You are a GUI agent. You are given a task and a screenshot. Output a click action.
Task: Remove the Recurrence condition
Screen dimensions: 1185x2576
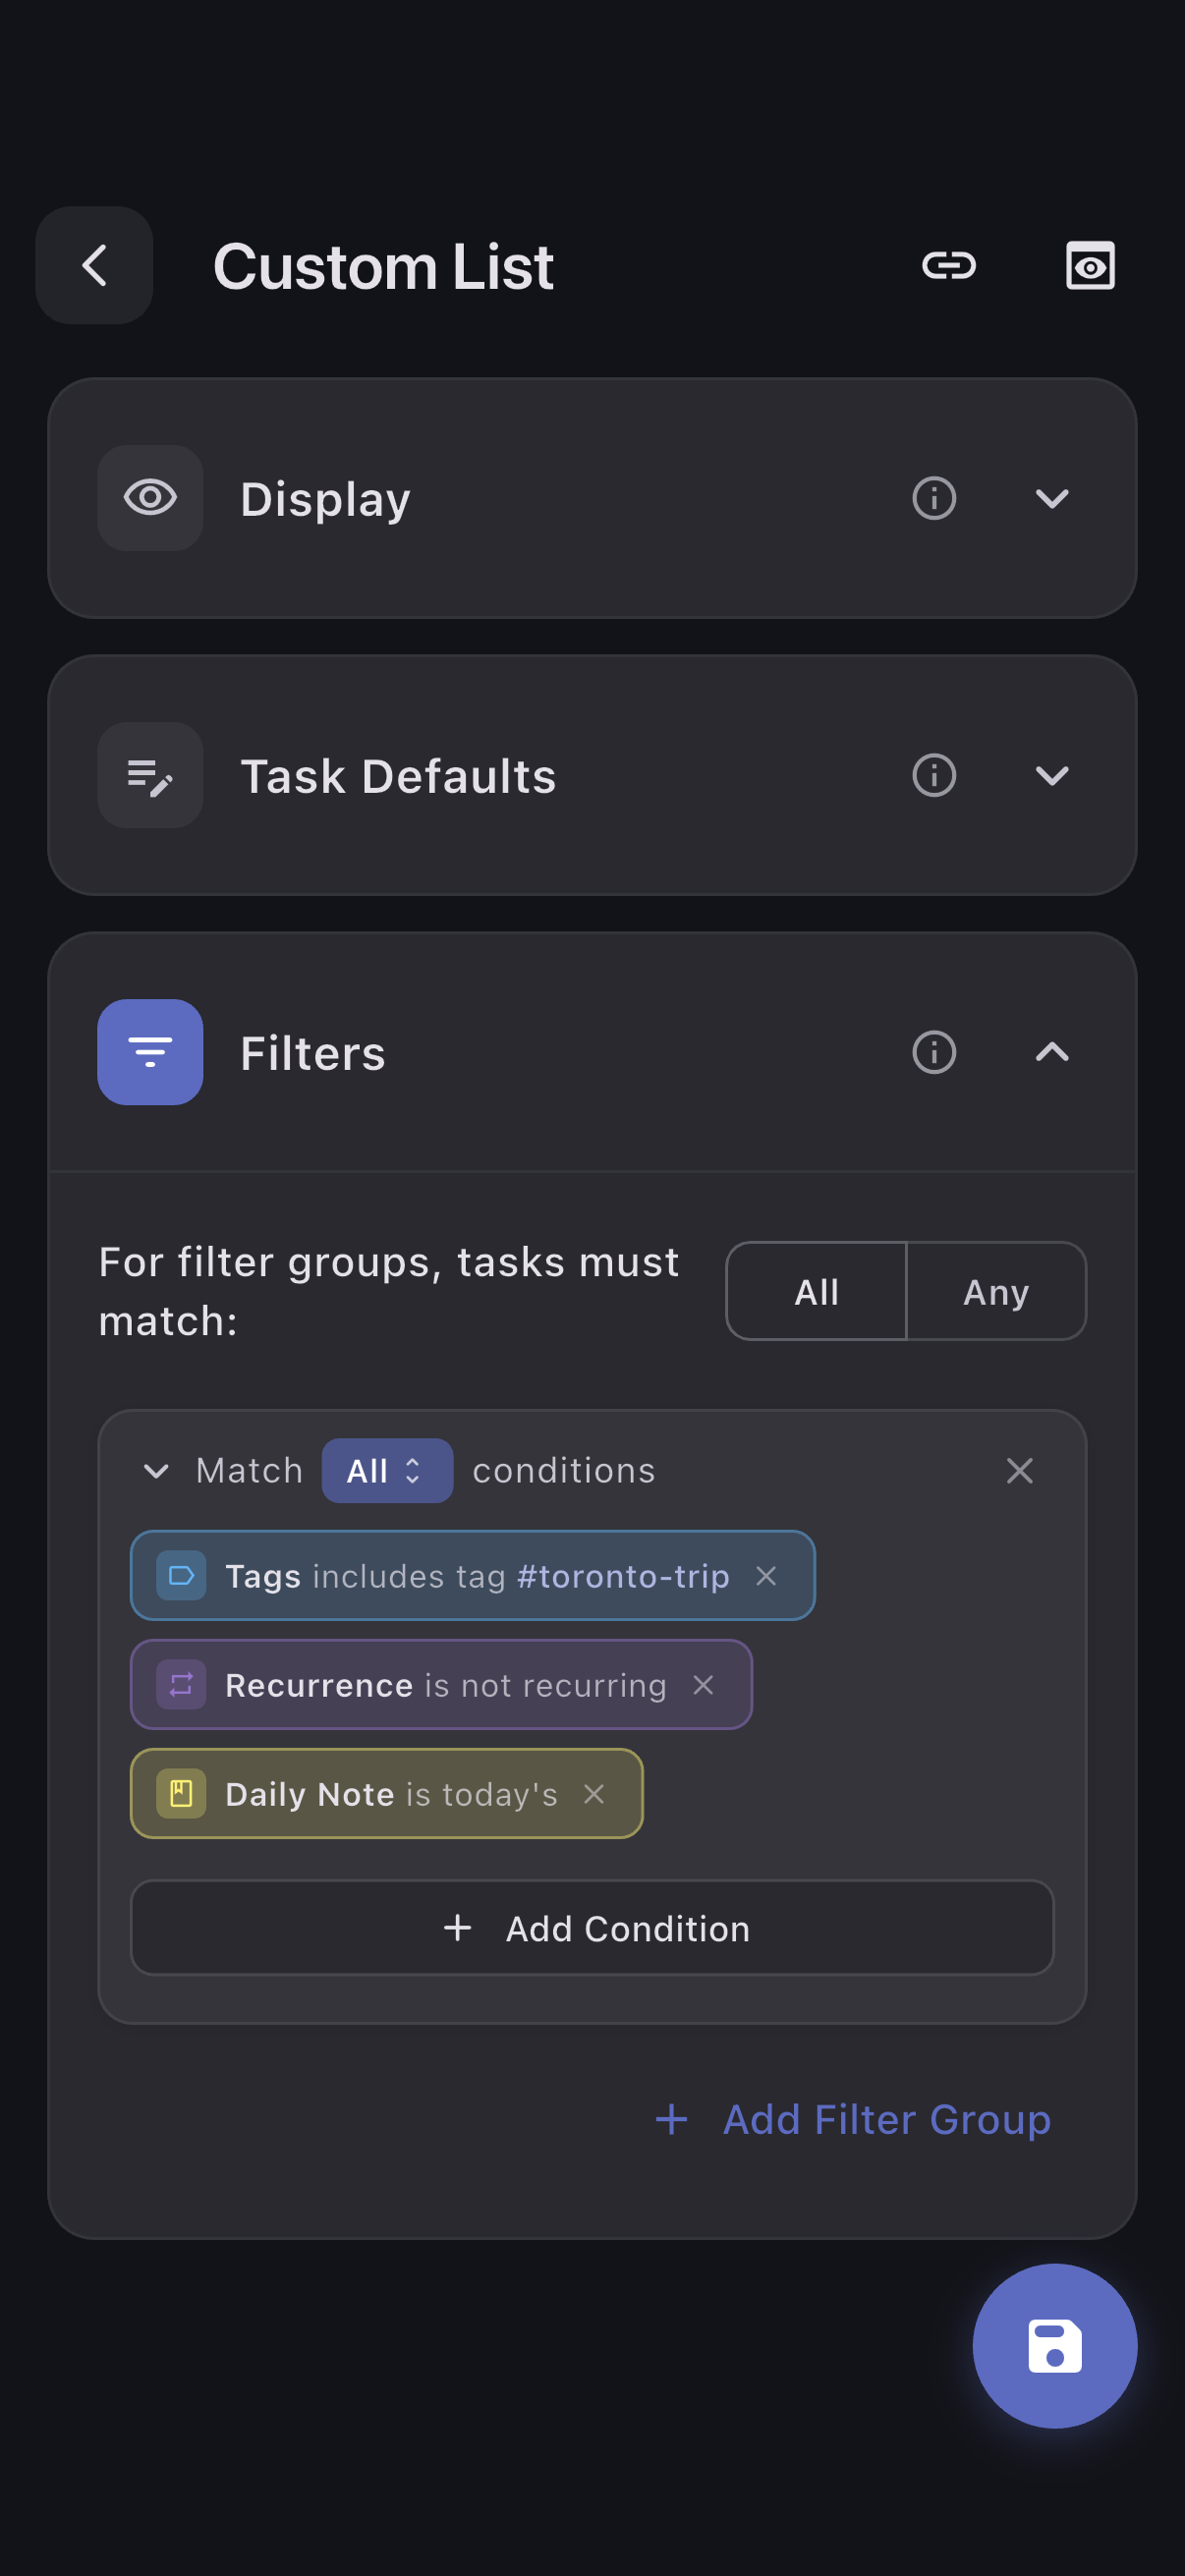click(x=703, y=1685)
